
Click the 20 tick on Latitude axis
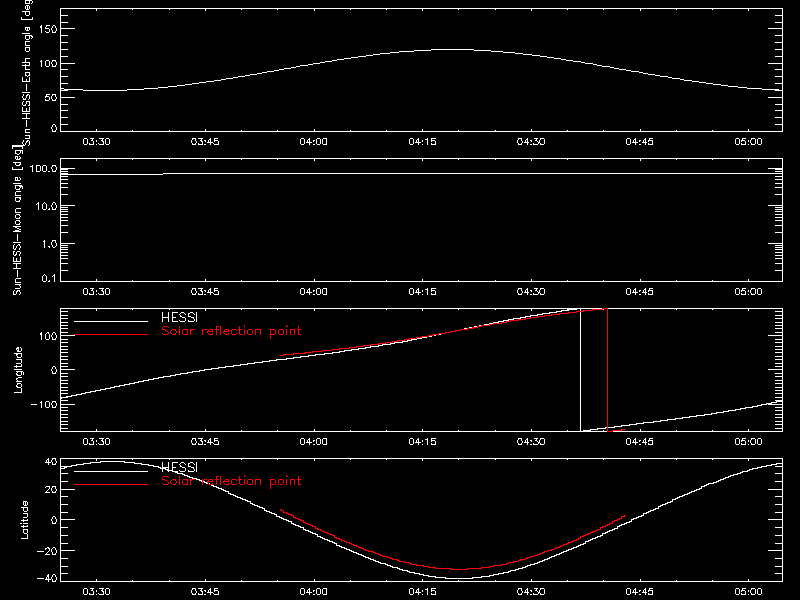click(x=51, y=490)
